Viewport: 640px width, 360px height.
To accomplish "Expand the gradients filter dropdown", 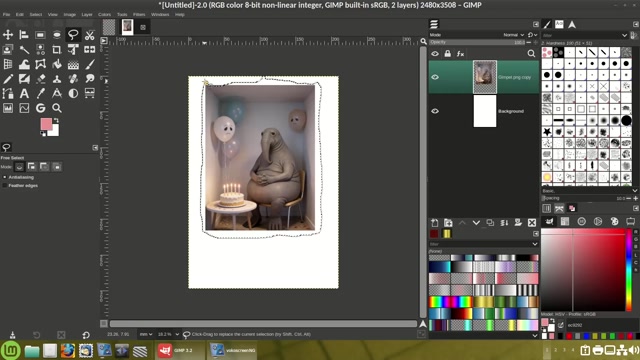I will point(535,244).
